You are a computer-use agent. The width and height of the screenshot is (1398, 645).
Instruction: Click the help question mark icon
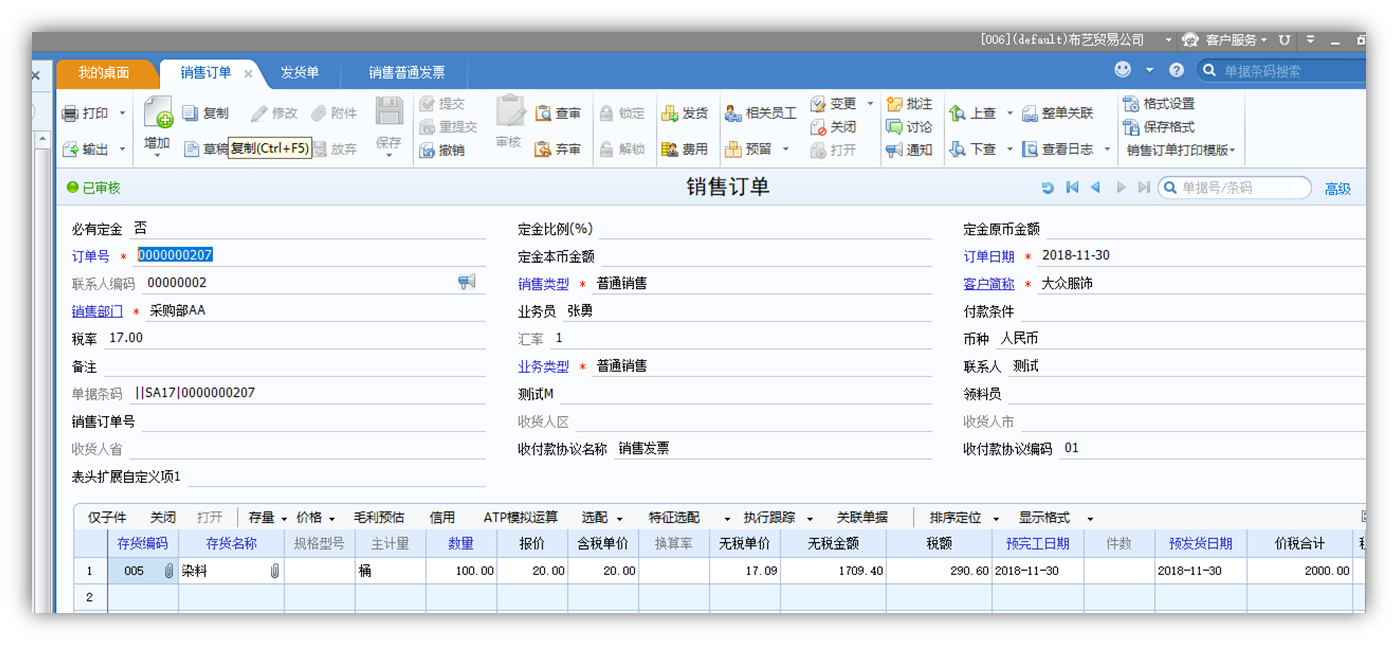point(1176,70)
